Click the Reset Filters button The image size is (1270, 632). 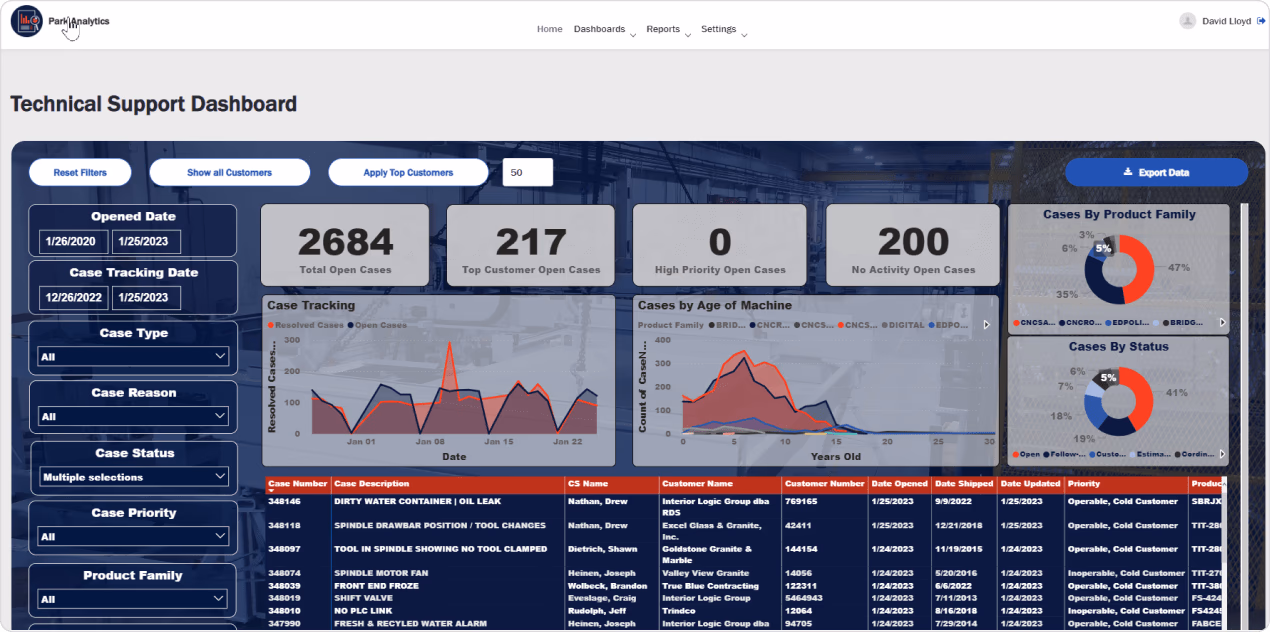[x=80, y=171]
